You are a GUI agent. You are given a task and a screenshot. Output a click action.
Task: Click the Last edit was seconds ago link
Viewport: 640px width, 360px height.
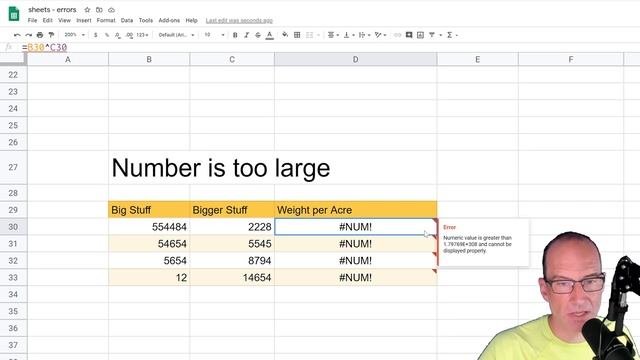pos(239,20)
